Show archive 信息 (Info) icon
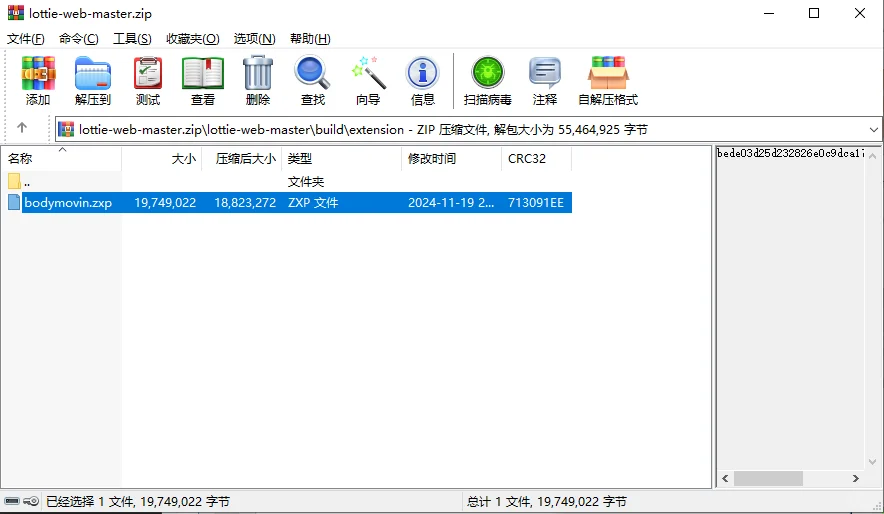This screenshot has height=514, width=884. pyautogui.click(x=422, y=73)
